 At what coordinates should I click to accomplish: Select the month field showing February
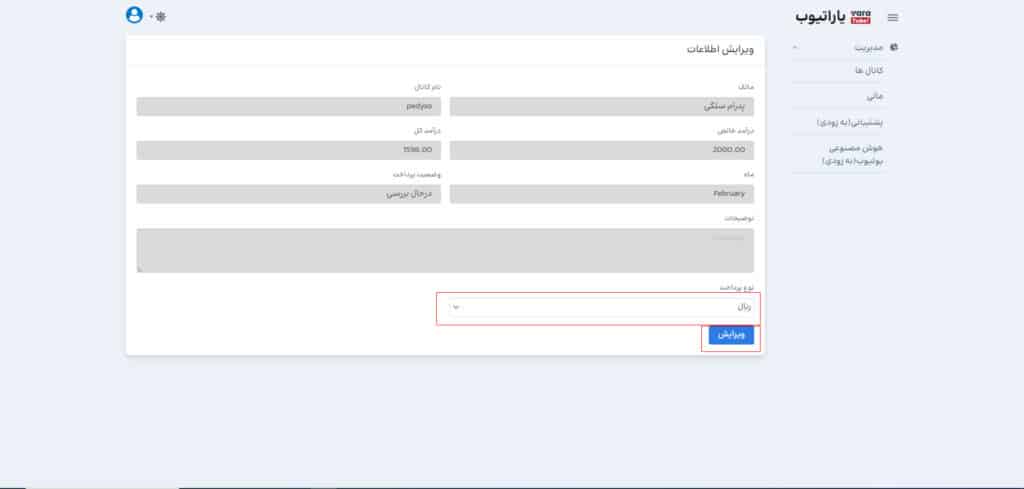click(x=601, y=194)
